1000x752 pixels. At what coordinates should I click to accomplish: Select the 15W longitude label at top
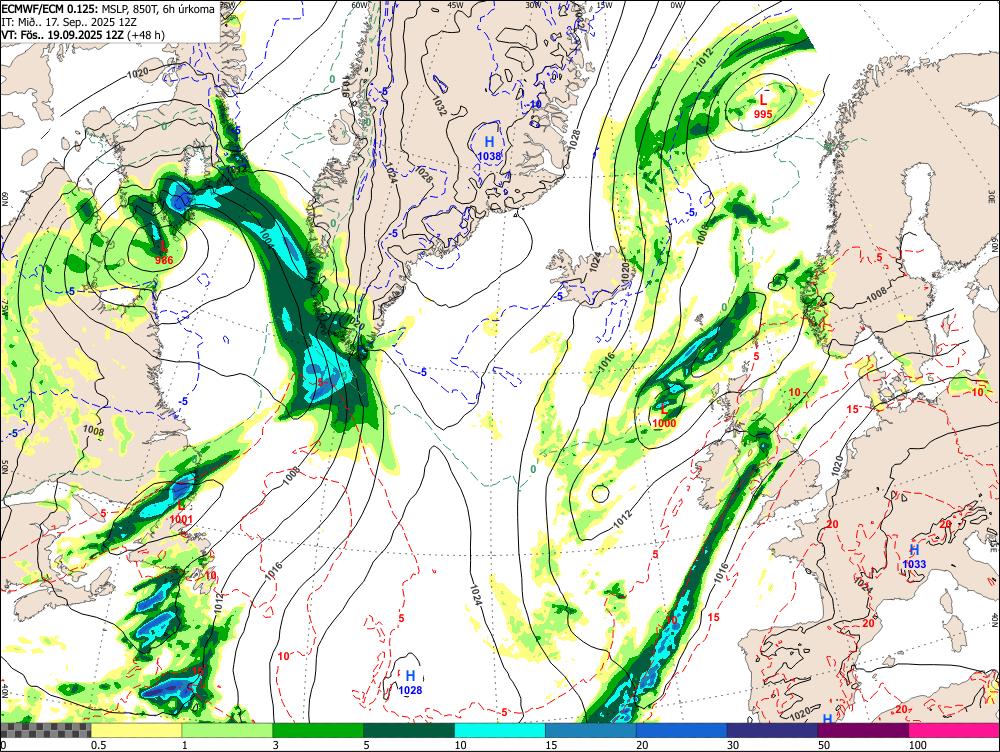tap(604, 4)
